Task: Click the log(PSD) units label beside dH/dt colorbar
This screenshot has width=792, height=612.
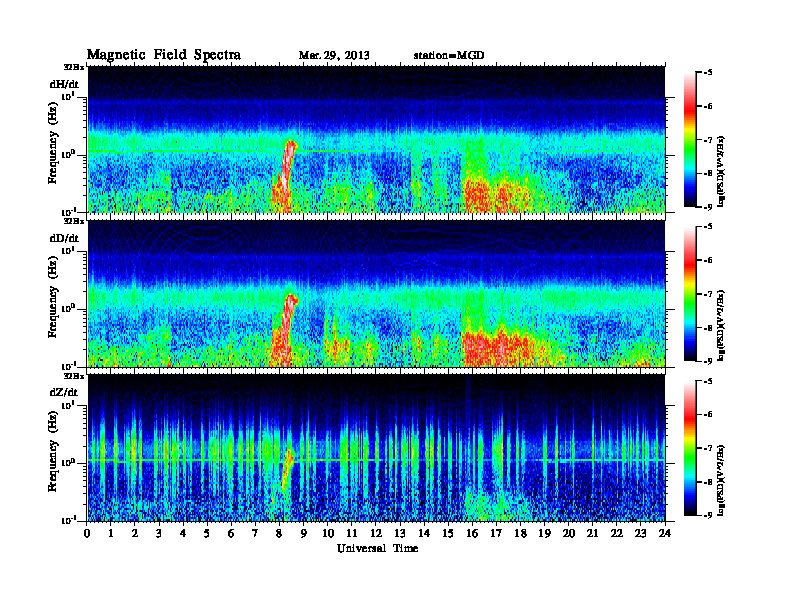Action: tap(722, 171)
